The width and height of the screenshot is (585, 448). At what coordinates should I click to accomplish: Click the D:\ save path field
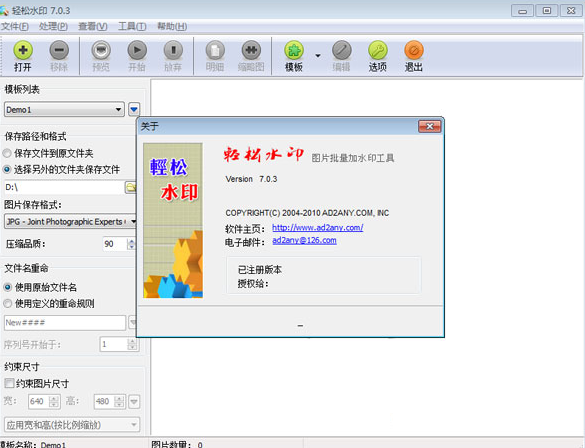click(63, 187)
